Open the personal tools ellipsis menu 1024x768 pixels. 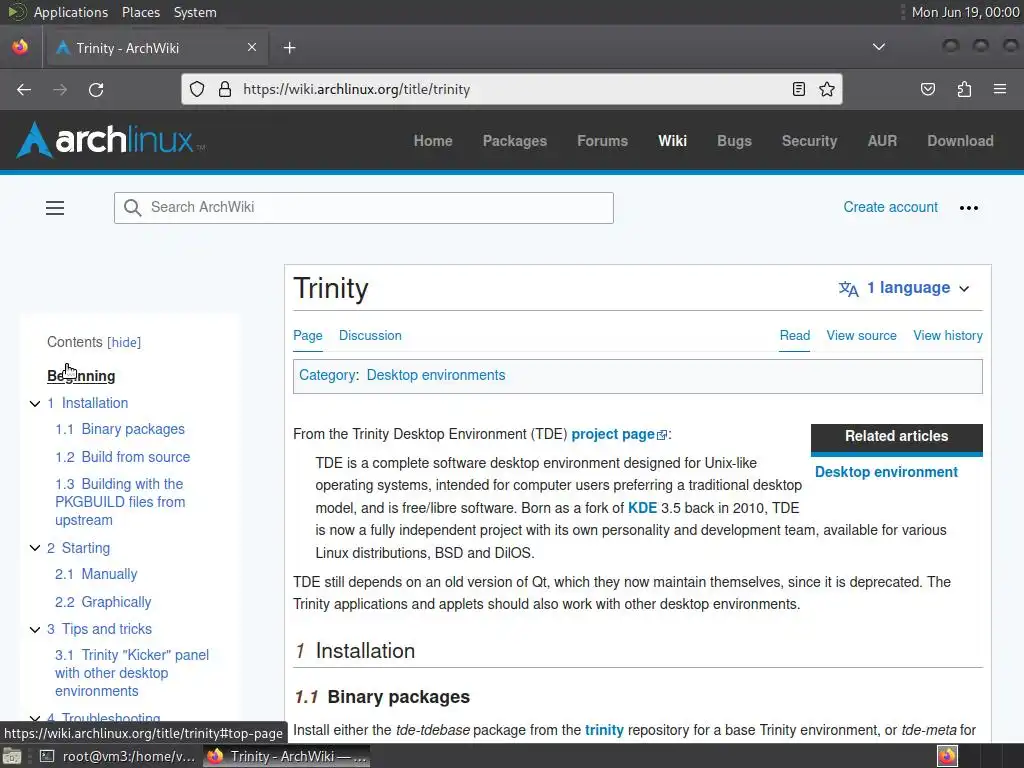click(968, 208)
